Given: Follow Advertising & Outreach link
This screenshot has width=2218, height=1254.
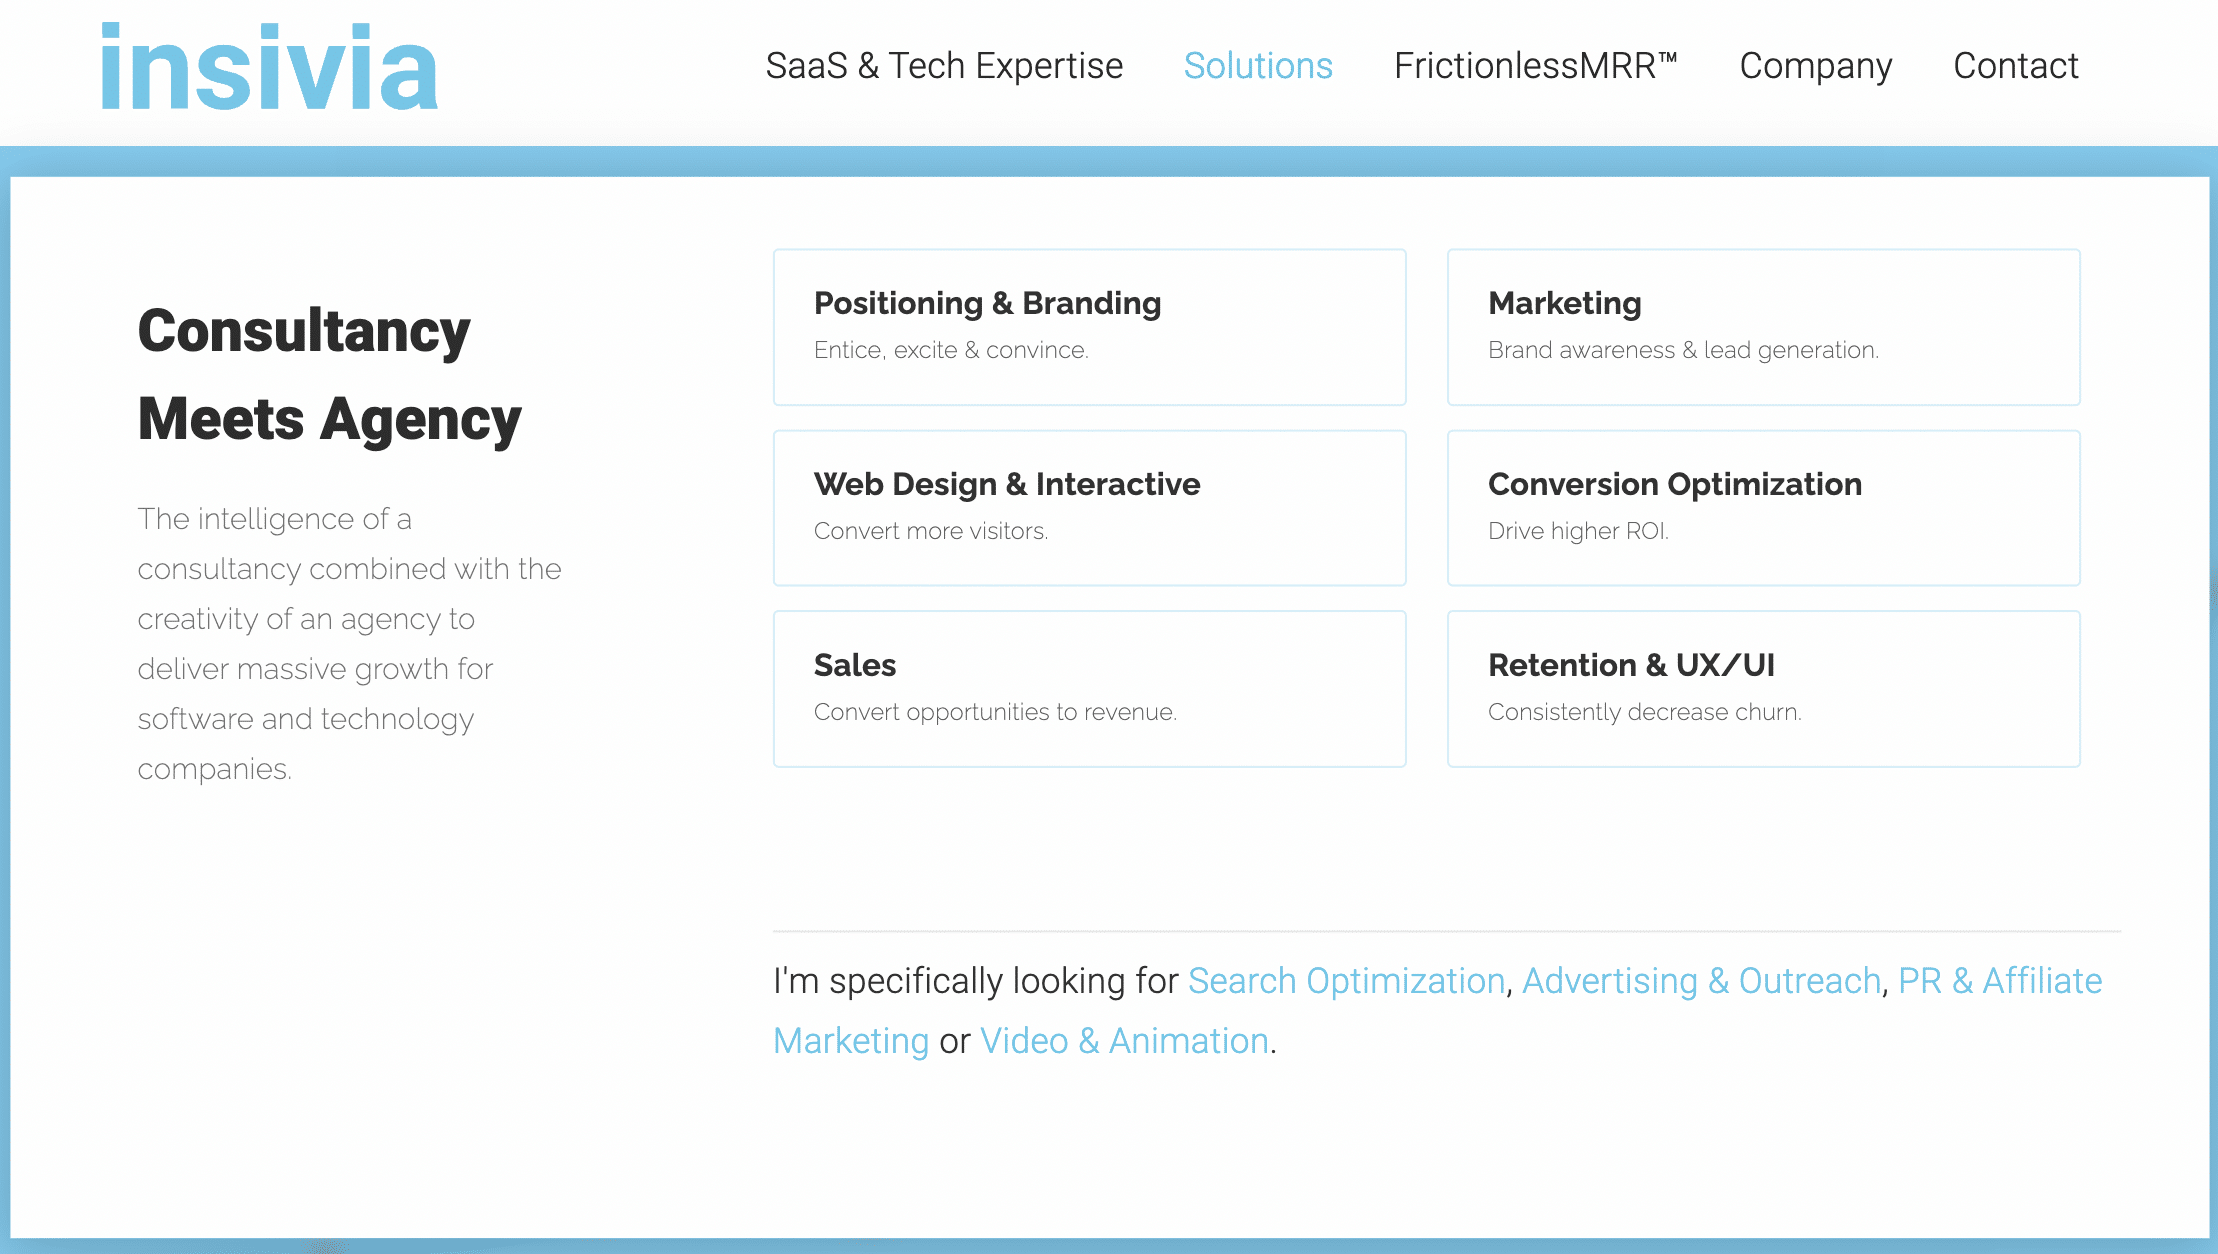Looking at the screenshot, I should tap(1702, 981).
